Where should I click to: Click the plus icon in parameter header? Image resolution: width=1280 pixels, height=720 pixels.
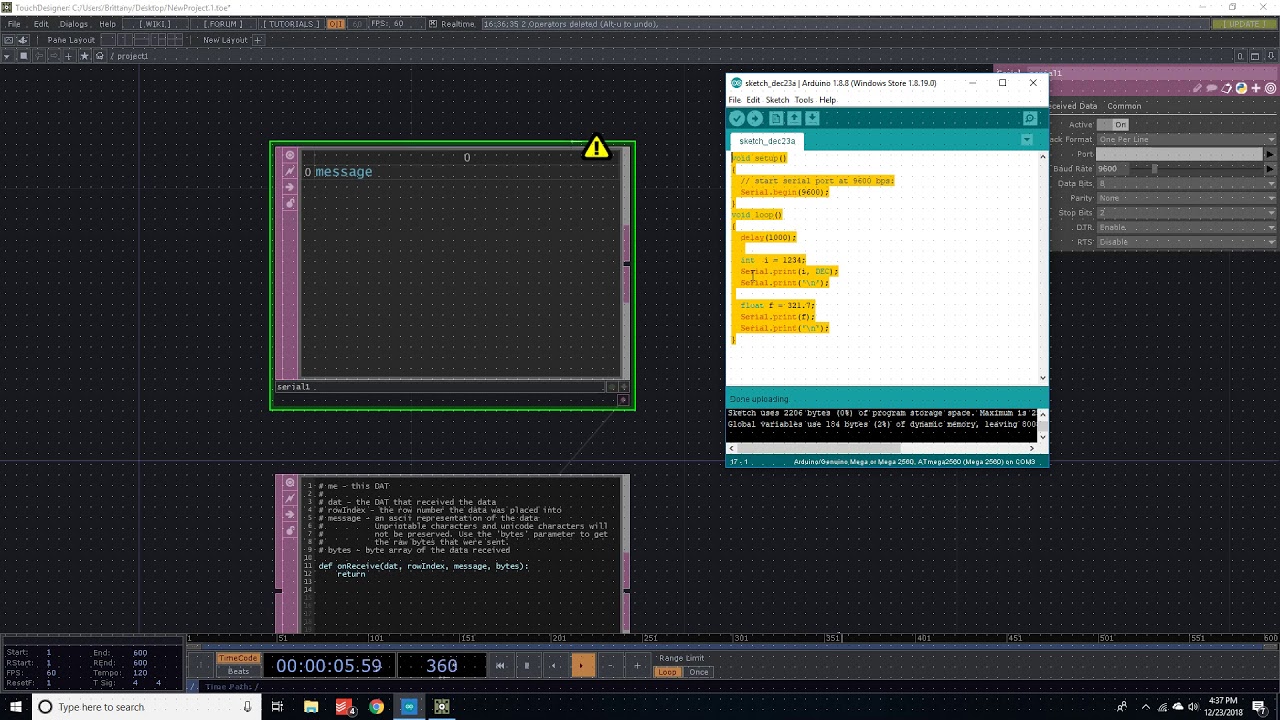coord(1256,88)
